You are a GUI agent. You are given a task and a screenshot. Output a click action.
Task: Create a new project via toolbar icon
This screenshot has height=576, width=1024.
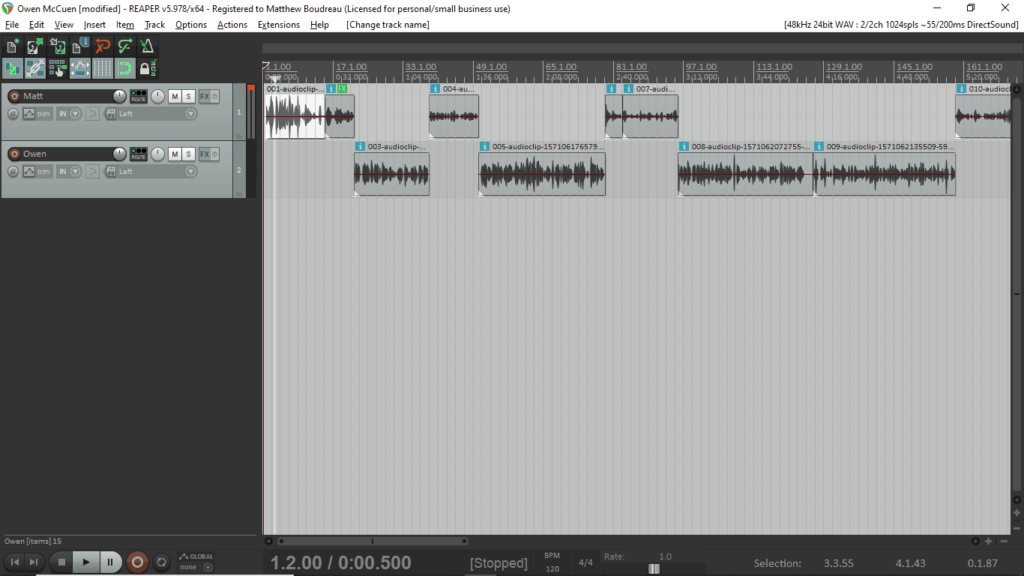pos(13,46)
